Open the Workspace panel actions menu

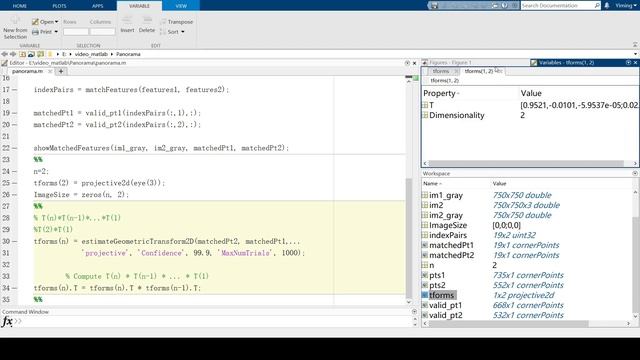[x=635, y=173]
